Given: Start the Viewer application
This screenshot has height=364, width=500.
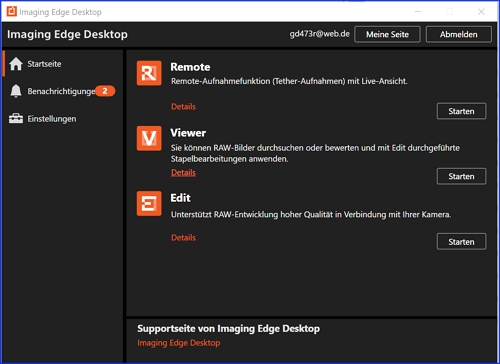Looking at the screenshot, I should point(461,176).
